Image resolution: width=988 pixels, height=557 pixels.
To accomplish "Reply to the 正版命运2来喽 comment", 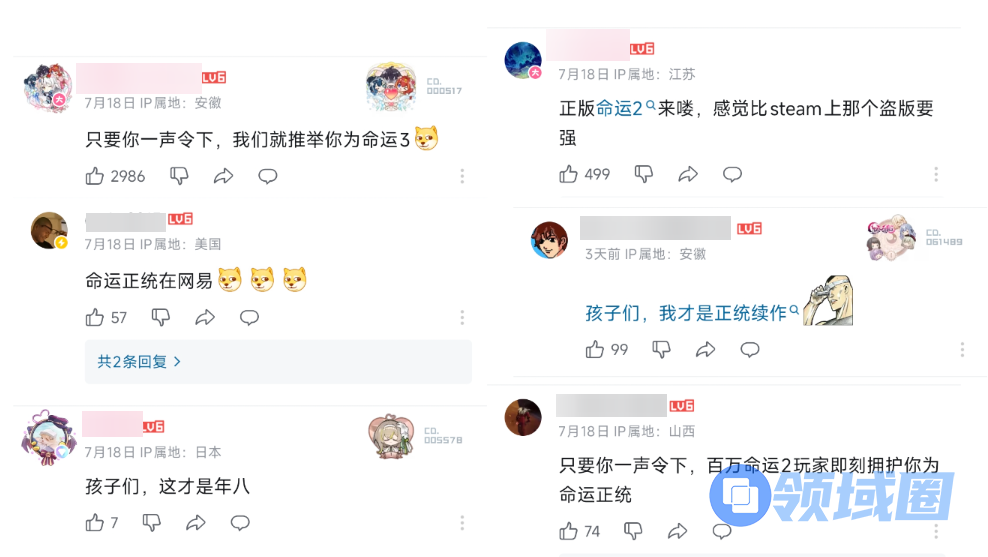I will [x=732, y=174].
